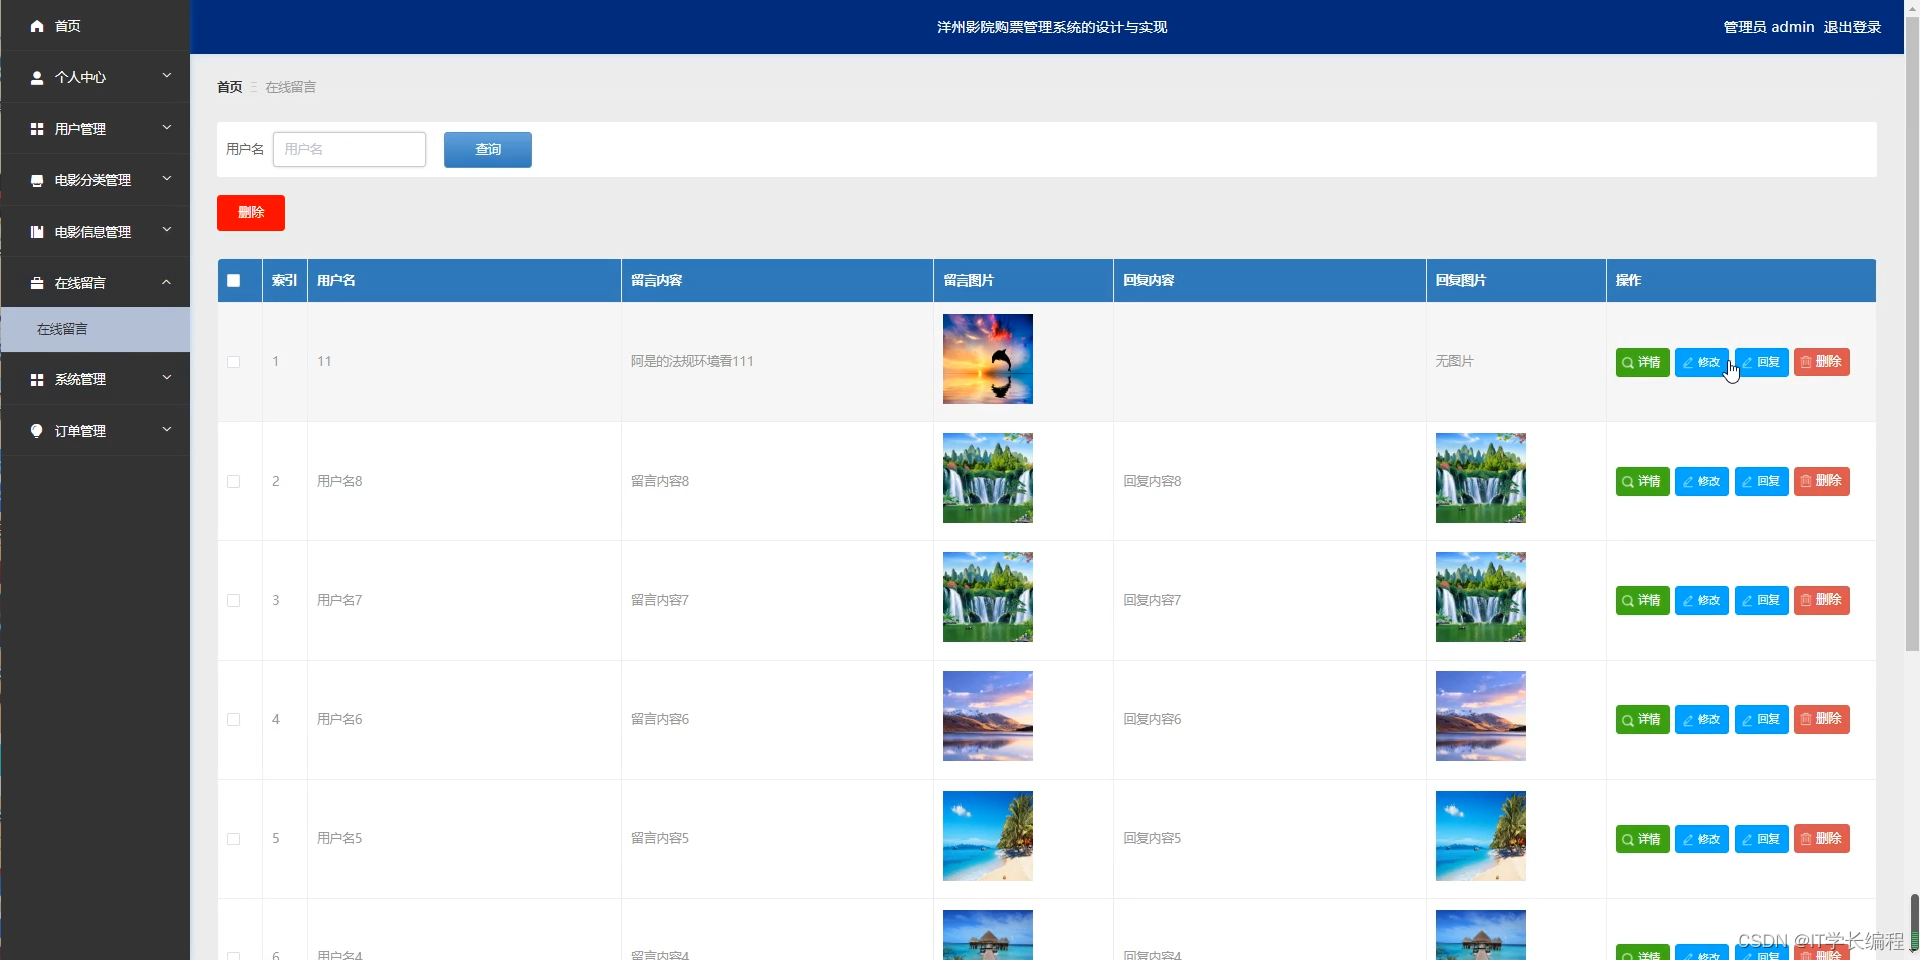Image resolution: width=1920 pixels, height=960 pixels.
Task: Click 回复 for 用户名5 row
Action: click(1761, 839)
